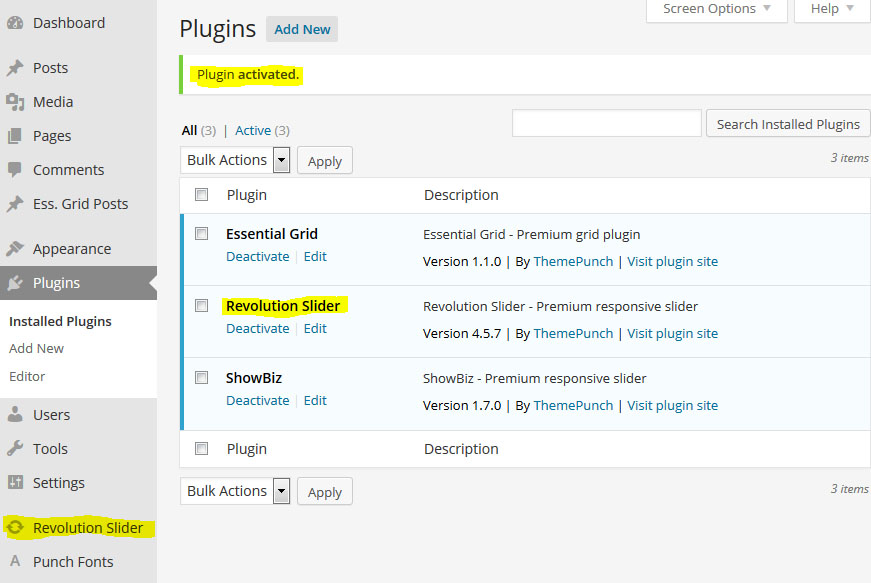The image size is (871, 583).
Task: Click the Posts pushpin icon
Action: coord(15,68)
